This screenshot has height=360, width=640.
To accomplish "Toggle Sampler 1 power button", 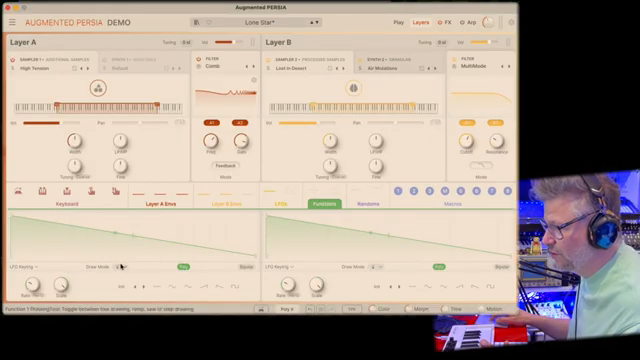I will (12, 60).
